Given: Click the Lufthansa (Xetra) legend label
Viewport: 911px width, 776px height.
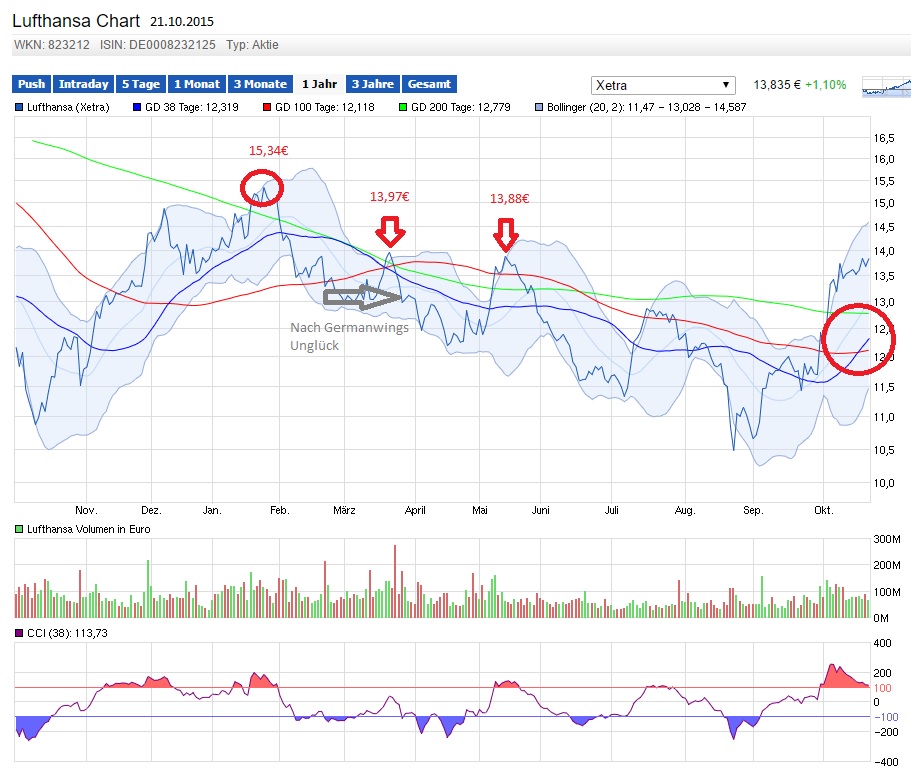Looking at the screenshot, I should point(68,107).
